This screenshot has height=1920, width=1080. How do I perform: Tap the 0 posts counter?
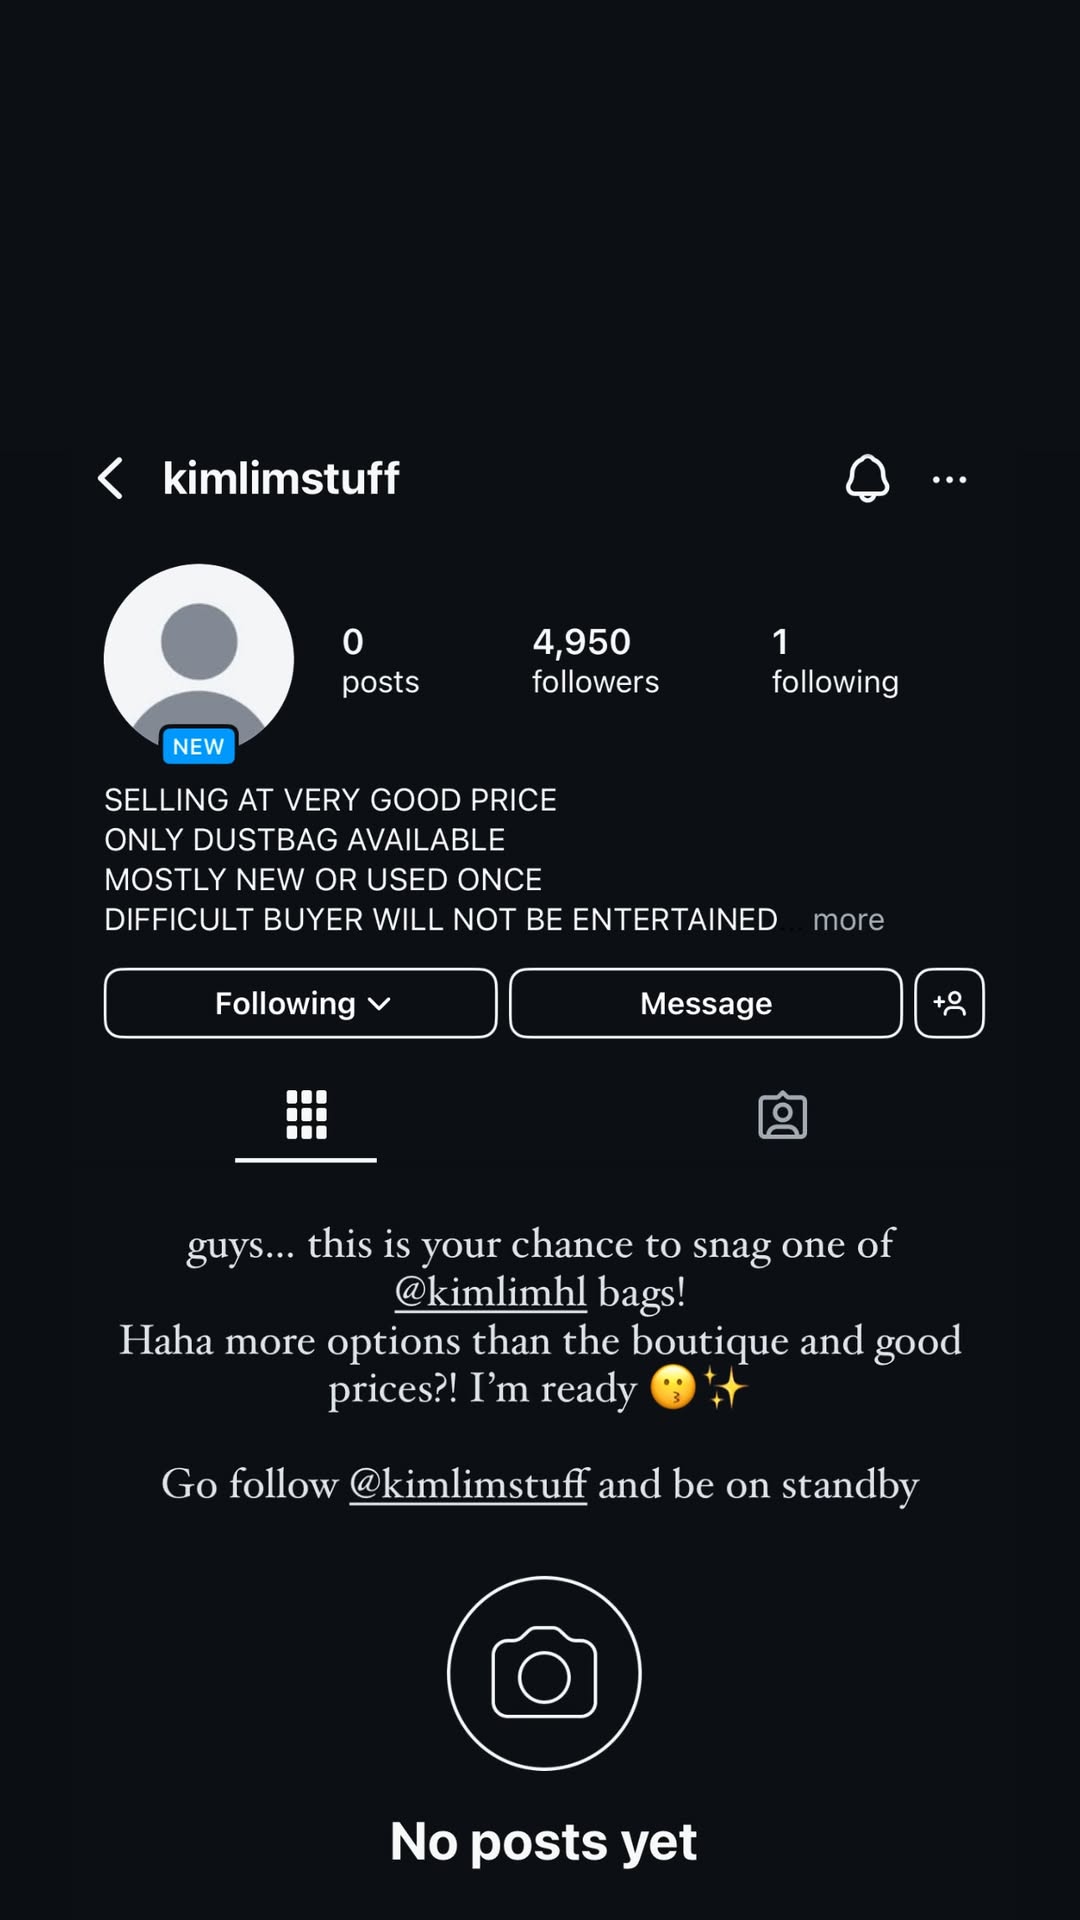tap(380, 660)
